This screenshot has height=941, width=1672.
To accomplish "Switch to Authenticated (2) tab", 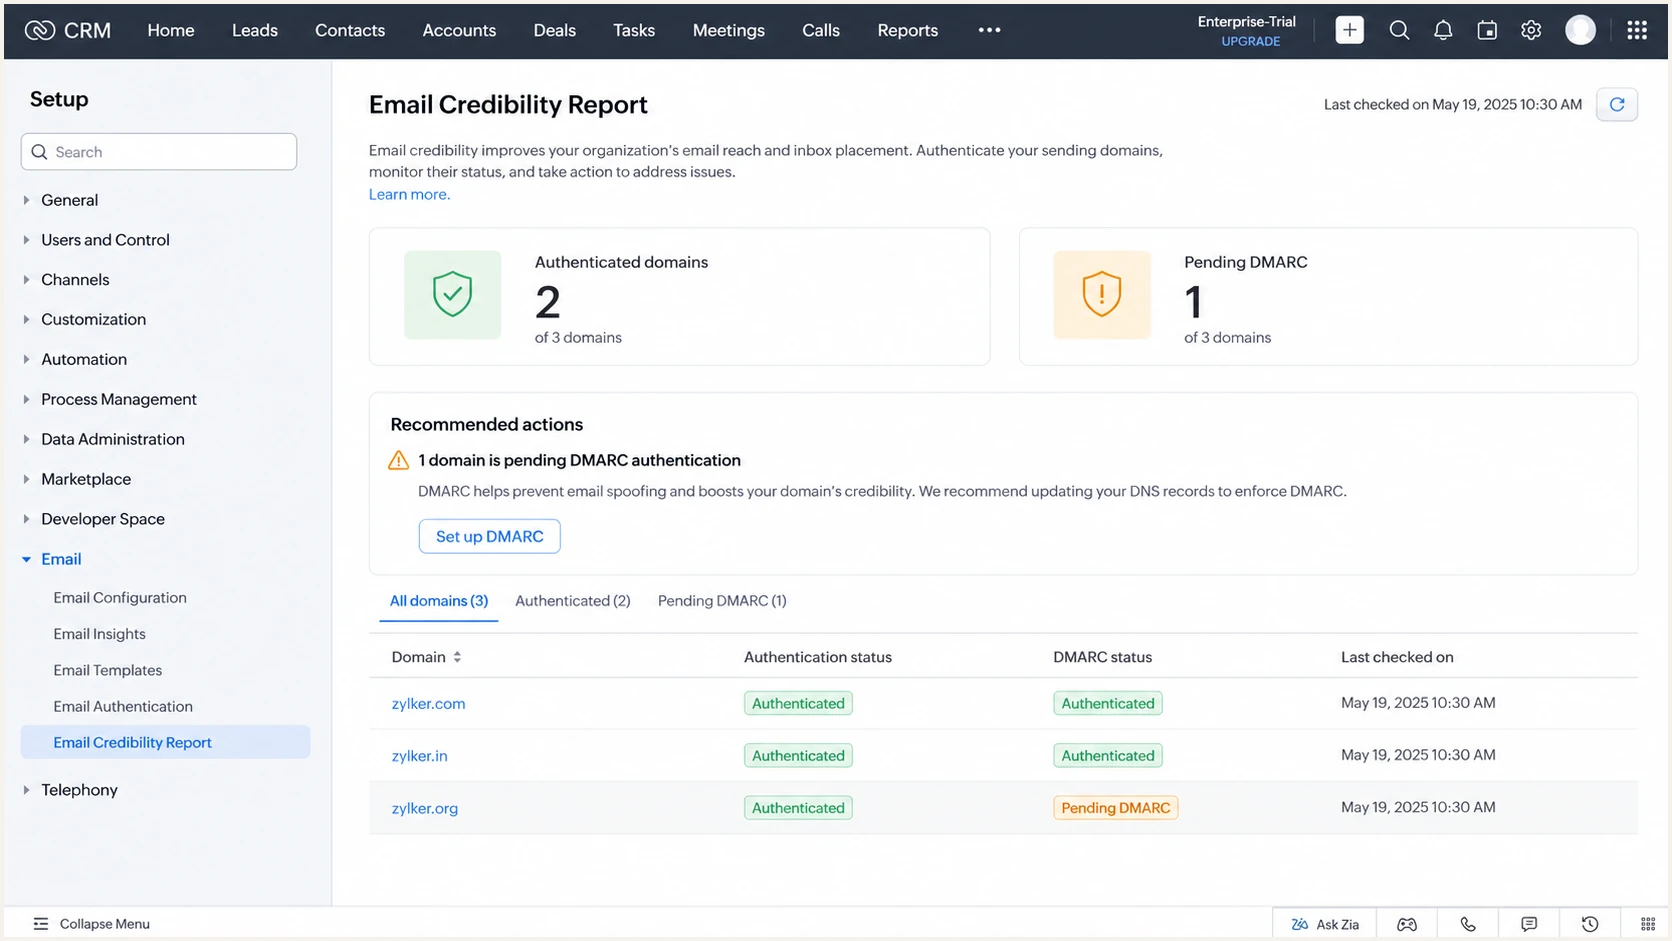I will coord(572,601).
